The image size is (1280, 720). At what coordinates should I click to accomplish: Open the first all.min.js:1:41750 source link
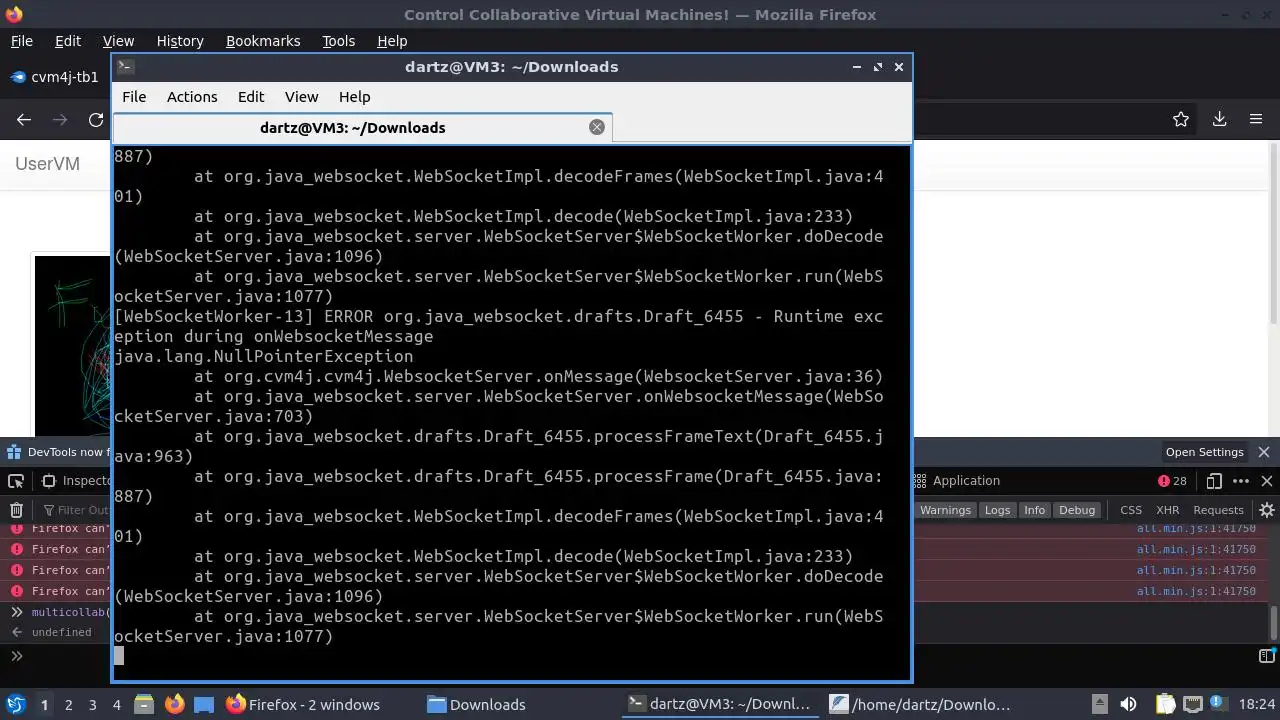click(x=1195, y=528)
